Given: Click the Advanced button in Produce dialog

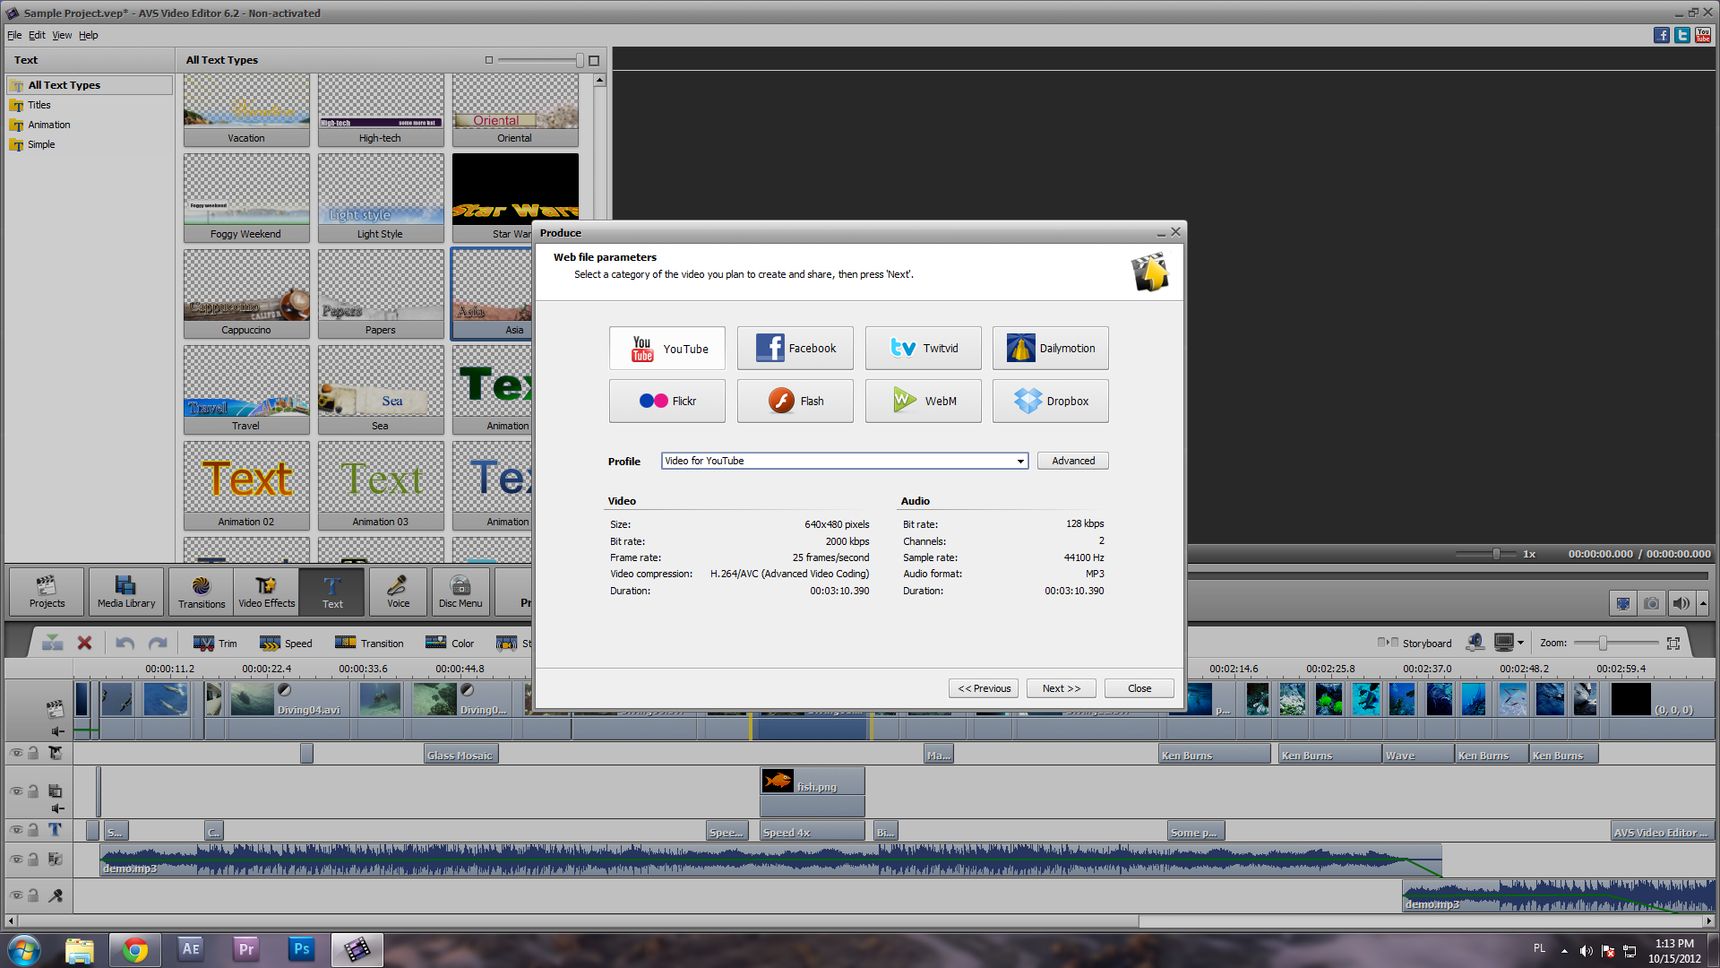Looking at the screenshot, I should tap(1073, 461).
